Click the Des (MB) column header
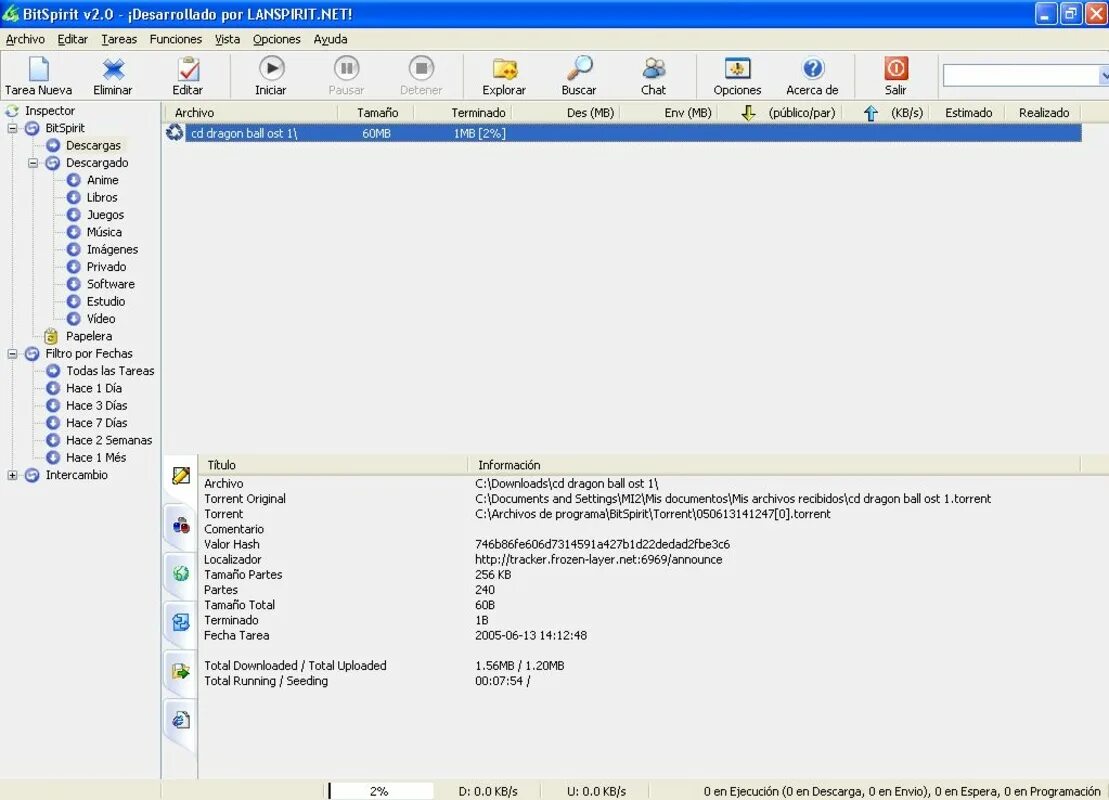Viewport: 1109px width, 800px height. [x=568, y=112]
